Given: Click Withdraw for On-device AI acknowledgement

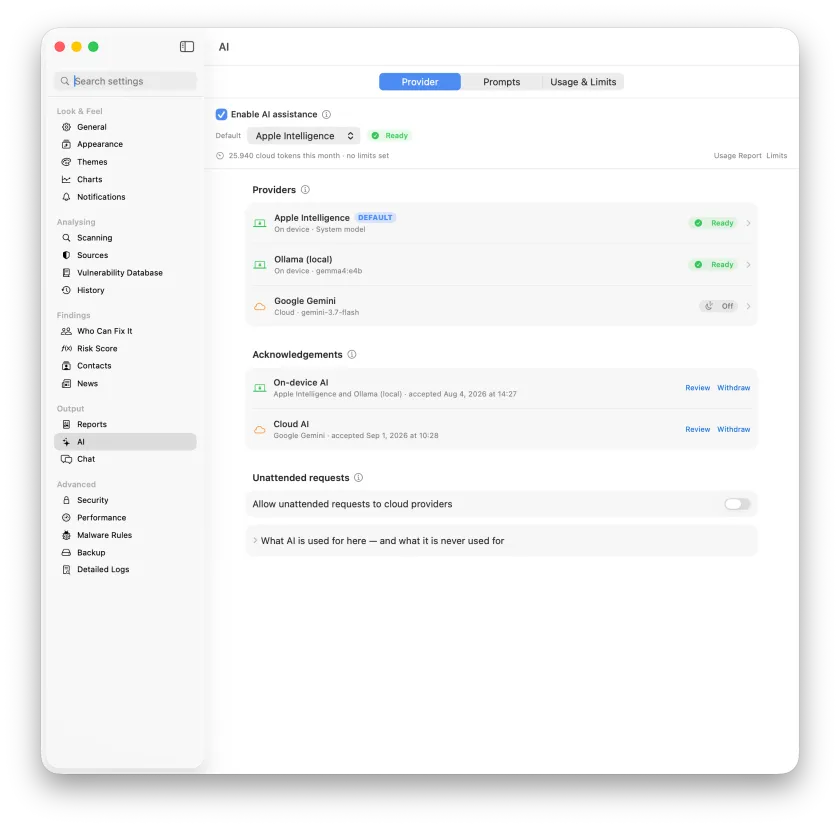Looking at the screenshot, I should (733, 388).
